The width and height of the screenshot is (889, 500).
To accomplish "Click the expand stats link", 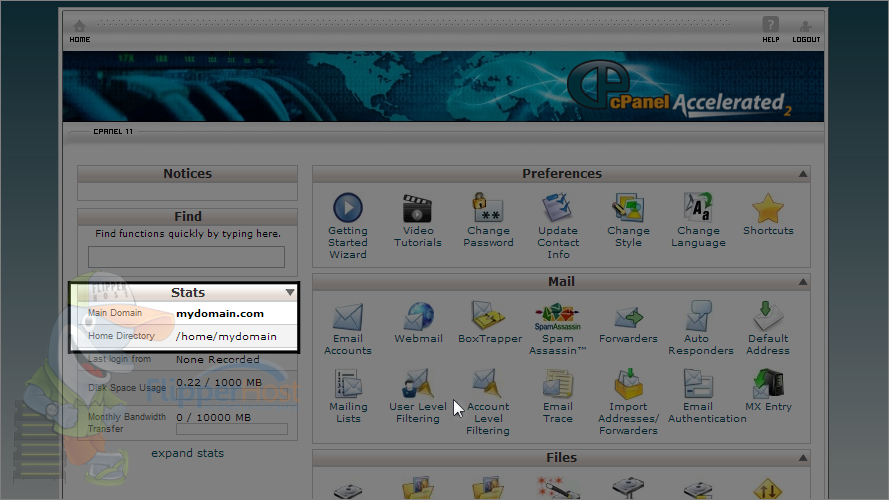I will point(187,453).
